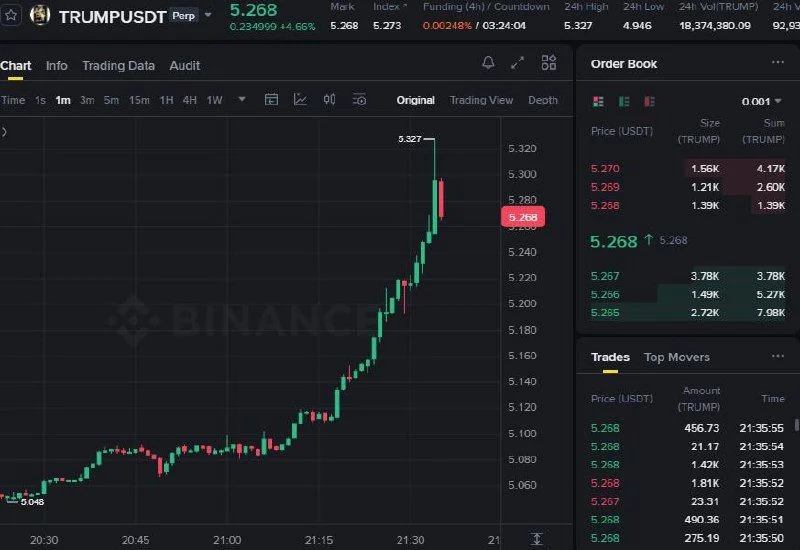Show asks-only order book view
Screen dimensions: 800x550
coord(649,102)
